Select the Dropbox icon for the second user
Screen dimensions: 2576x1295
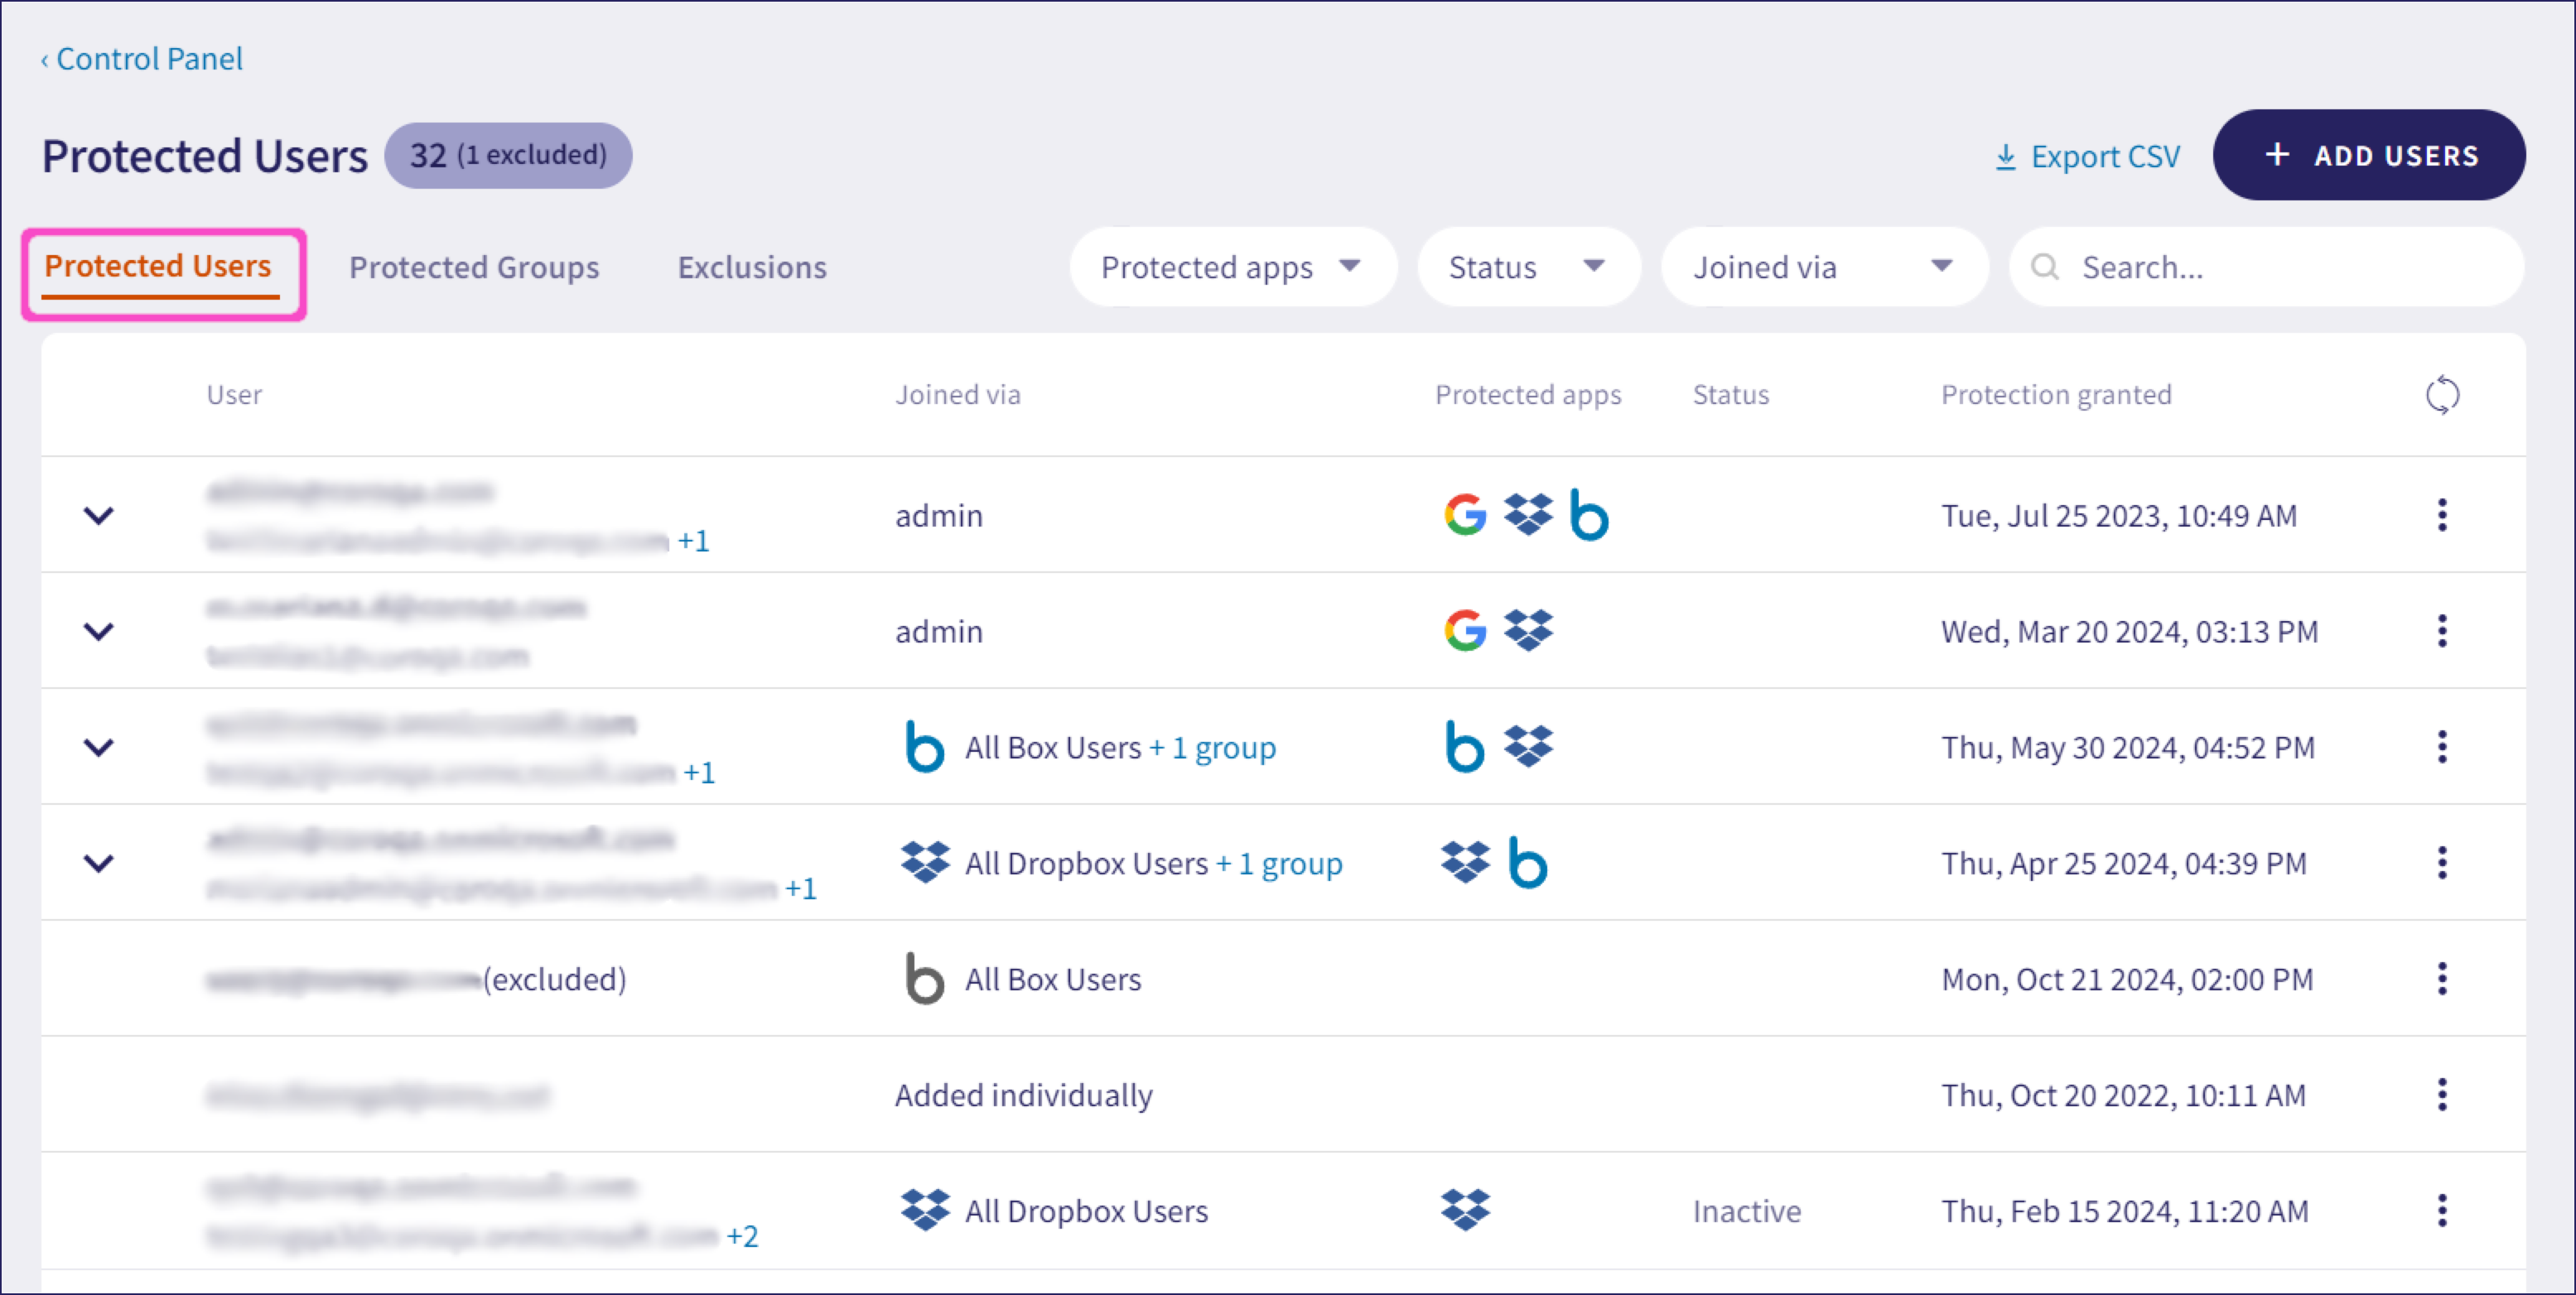pyautogui.click(x=1527, y=630)
